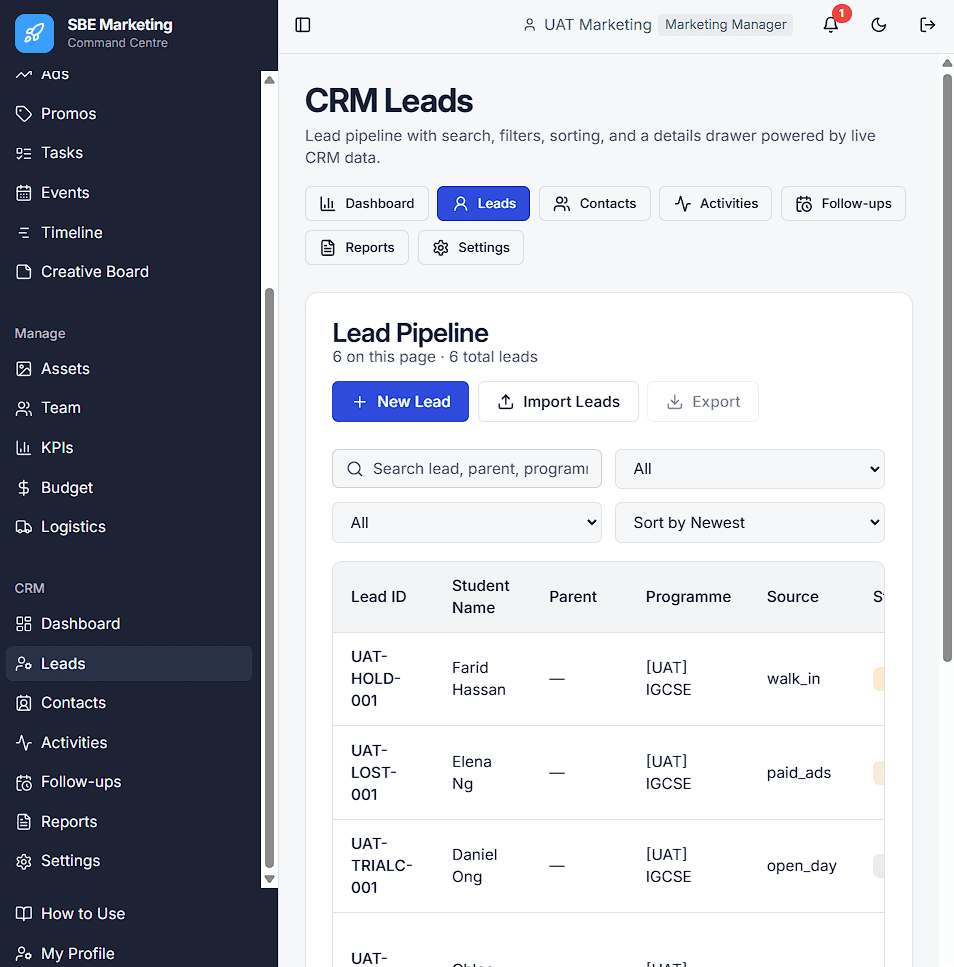Switch to the Follow-ups tab

click(843, 204)
